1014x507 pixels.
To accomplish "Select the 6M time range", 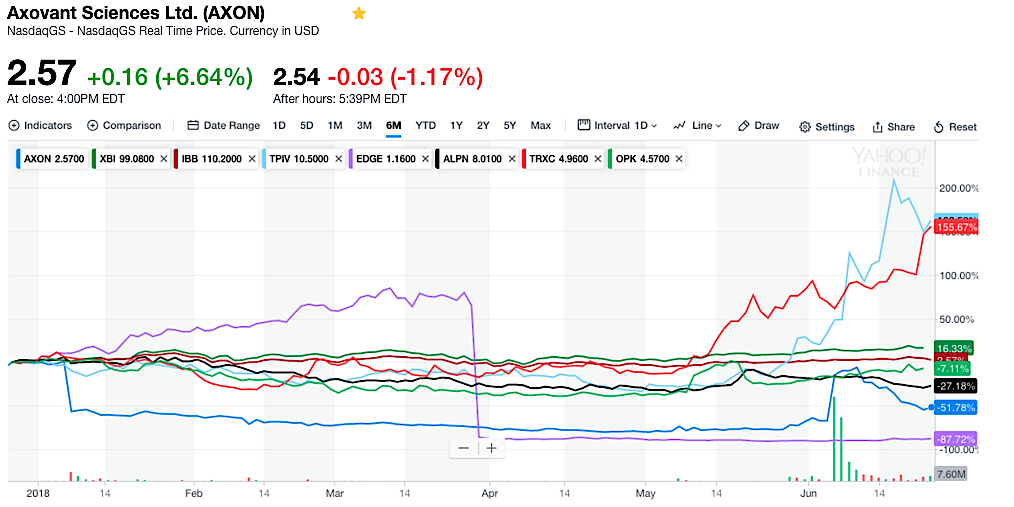I will 393,125.
